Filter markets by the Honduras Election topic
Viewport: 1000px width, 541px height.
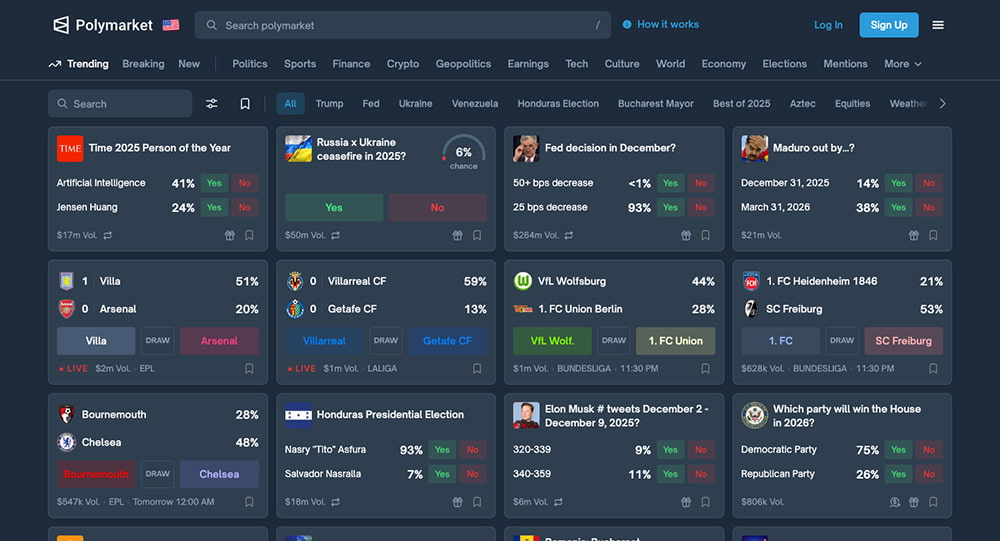click(558, 103)
